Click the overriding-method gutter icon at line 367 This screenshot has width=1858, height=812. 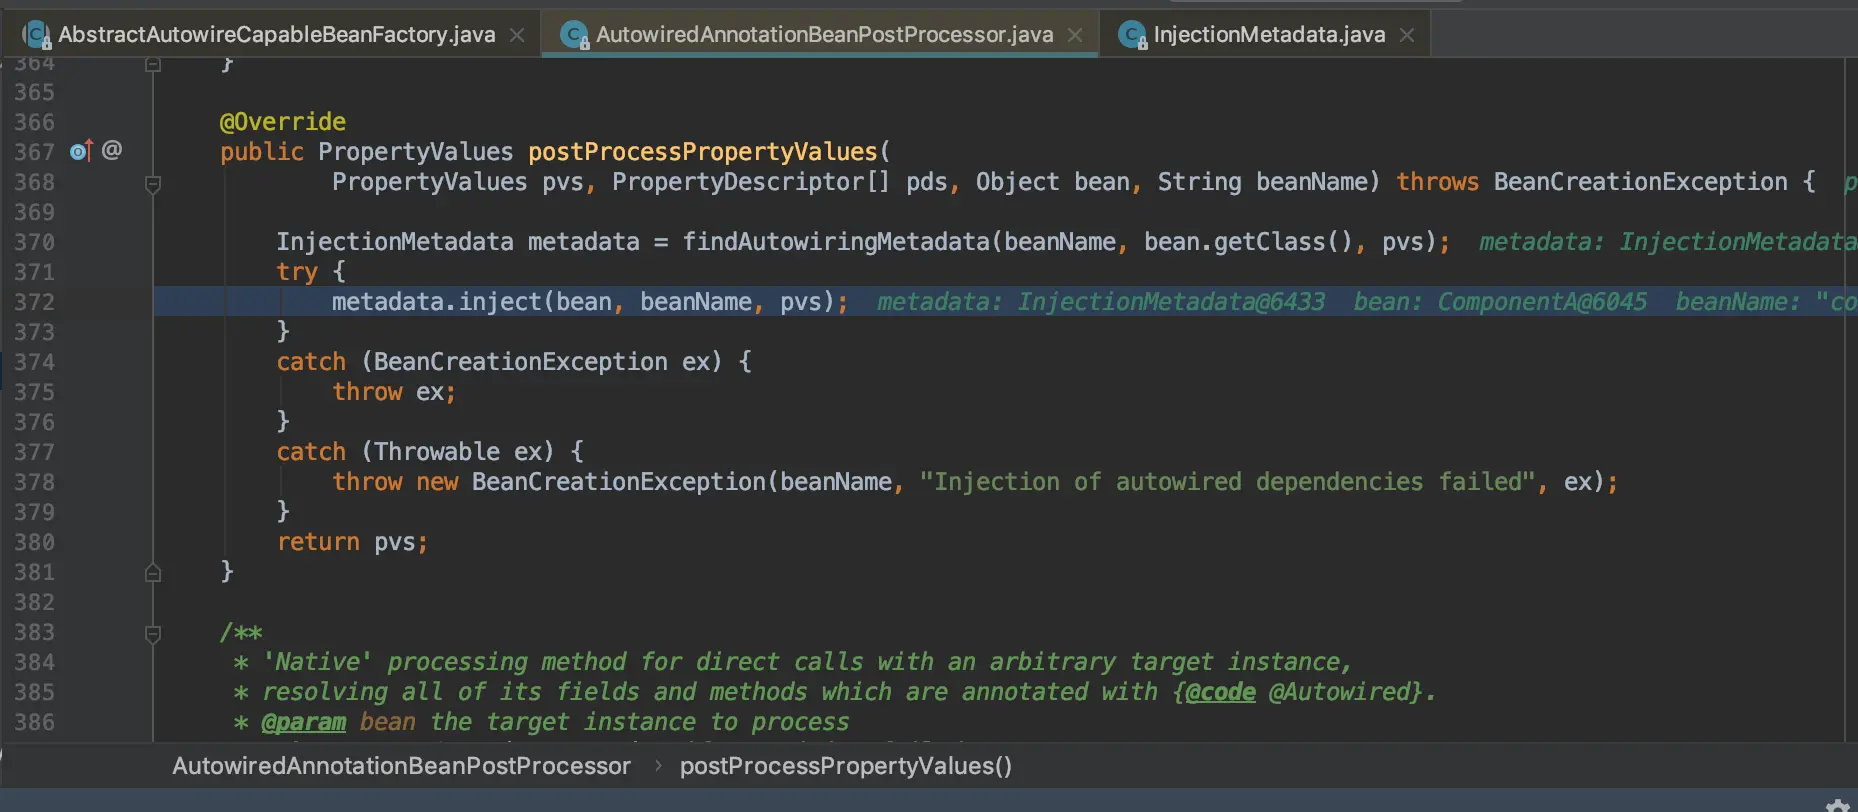pos(81,151)
